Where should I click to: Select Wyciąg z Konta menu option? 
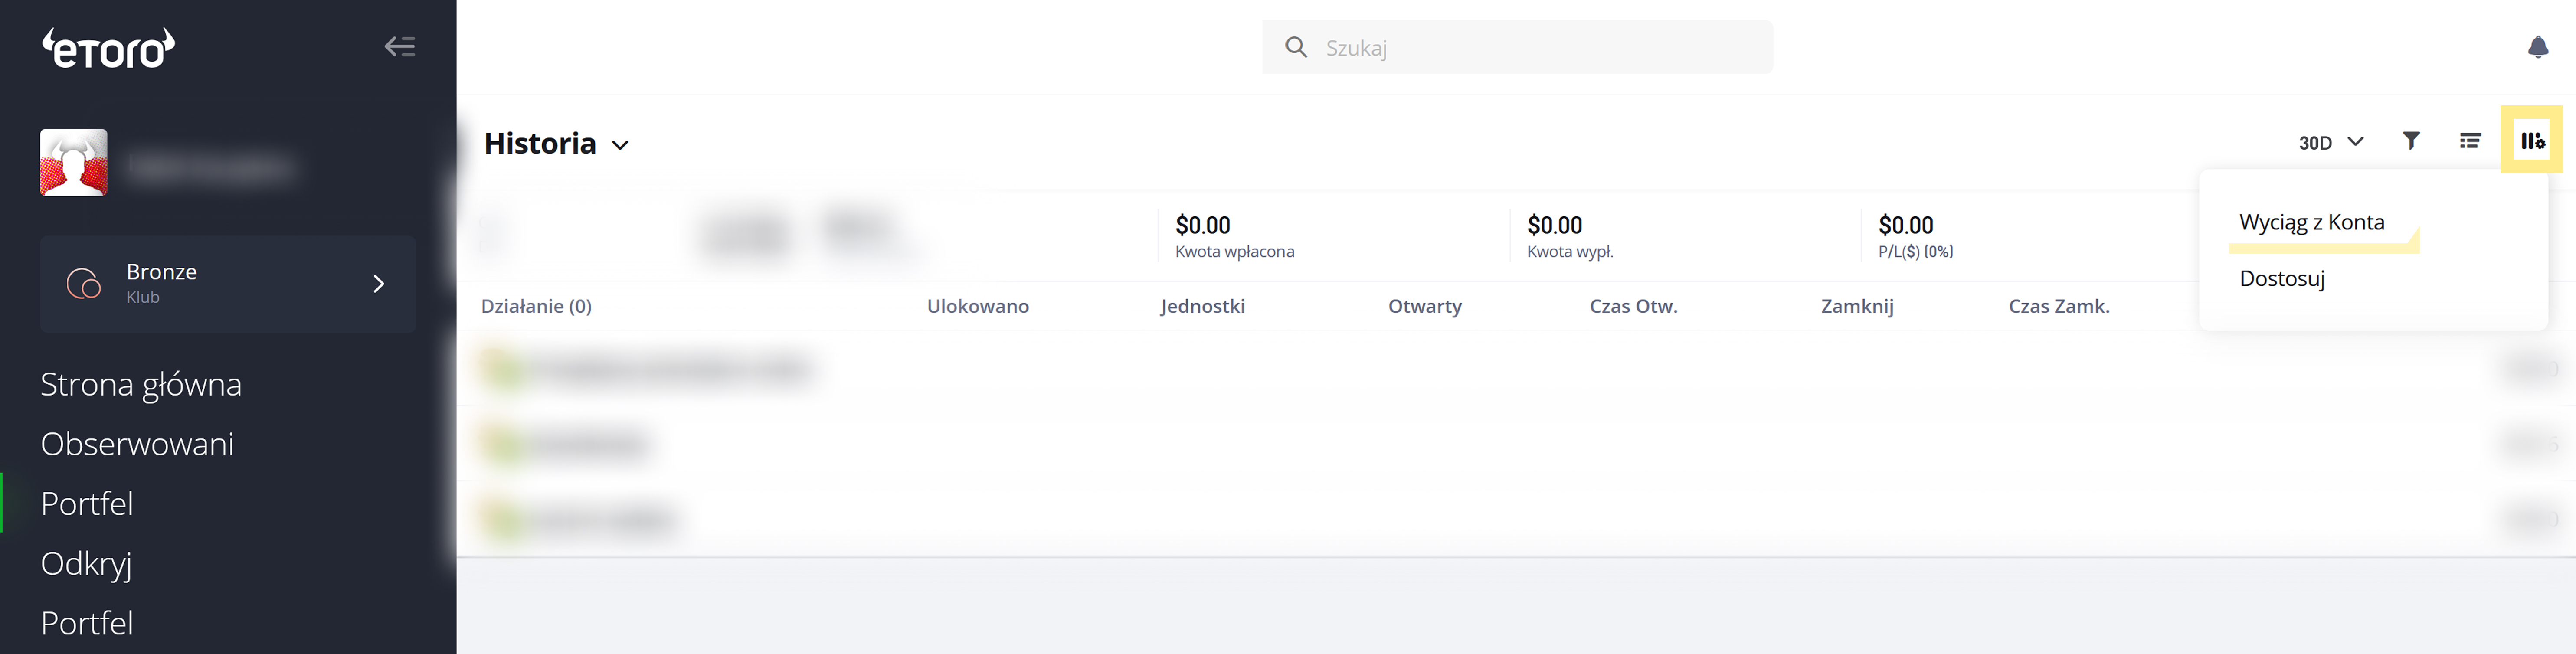2311,222
